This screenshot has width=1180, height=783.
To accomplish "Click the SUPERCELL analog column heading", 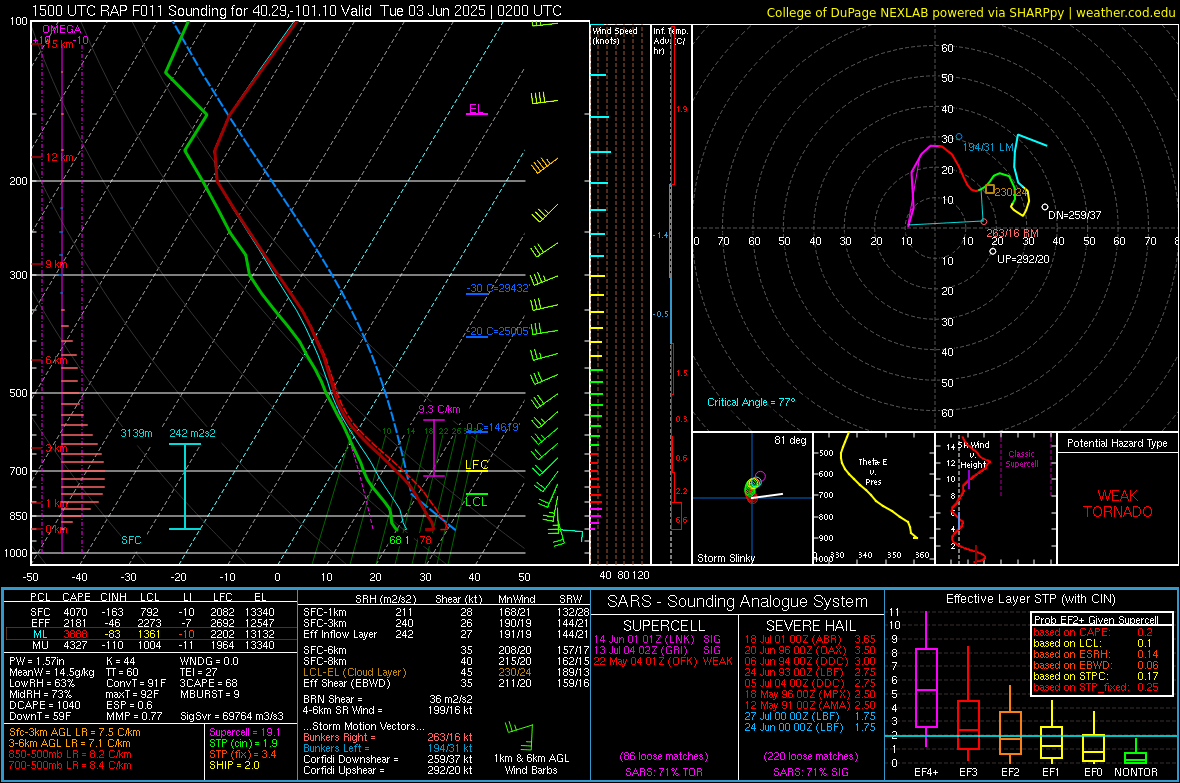I will point(664,626).
